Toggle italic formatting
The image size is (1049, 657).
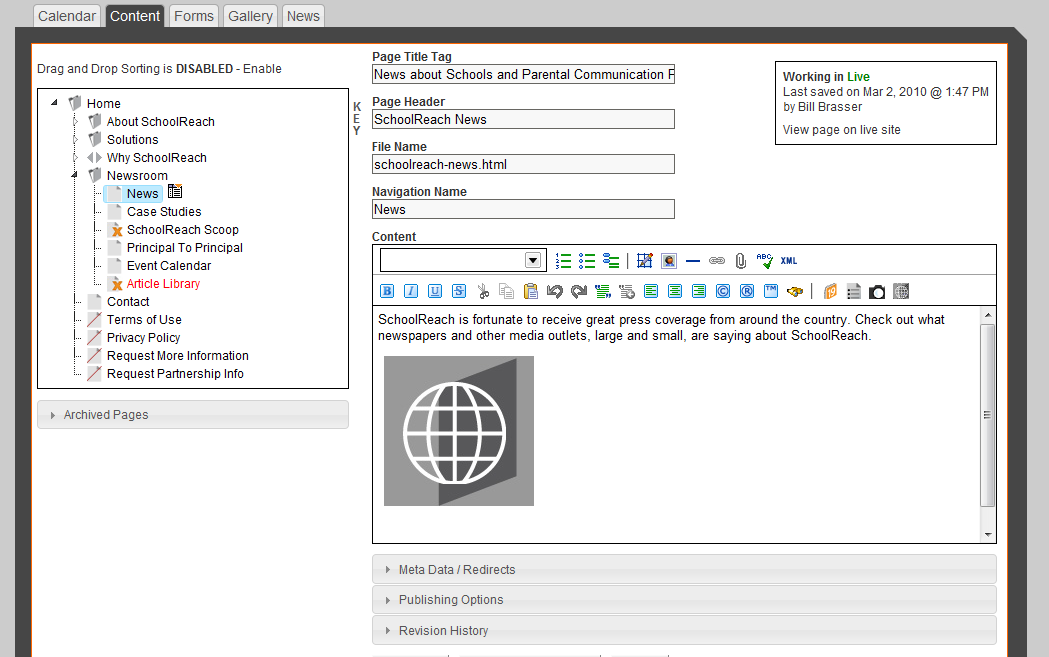click(411, 291)
